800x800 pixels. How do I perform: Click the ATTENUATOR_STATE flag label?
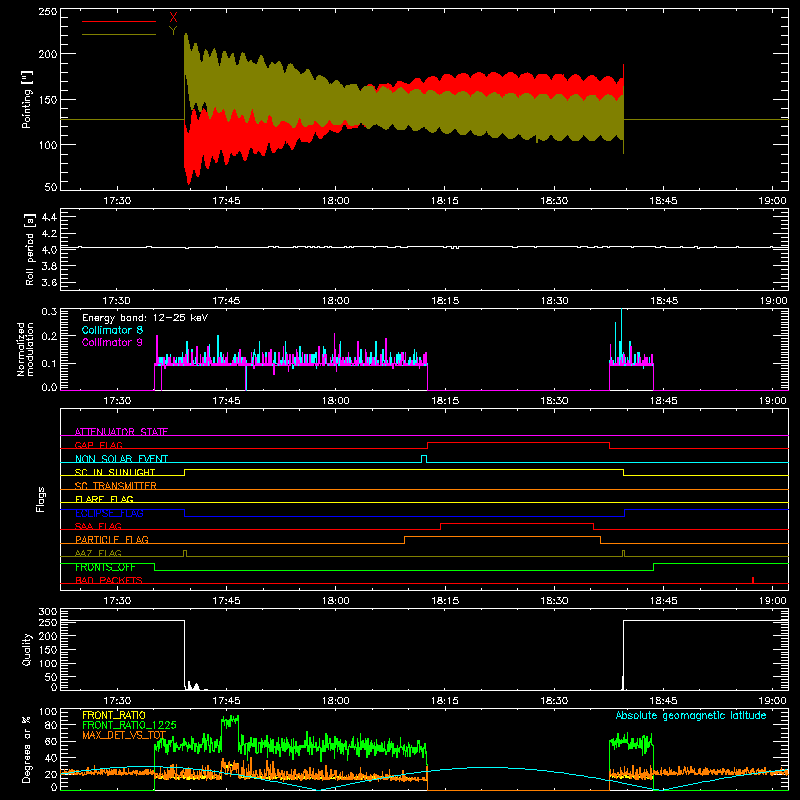coord(121,432)
